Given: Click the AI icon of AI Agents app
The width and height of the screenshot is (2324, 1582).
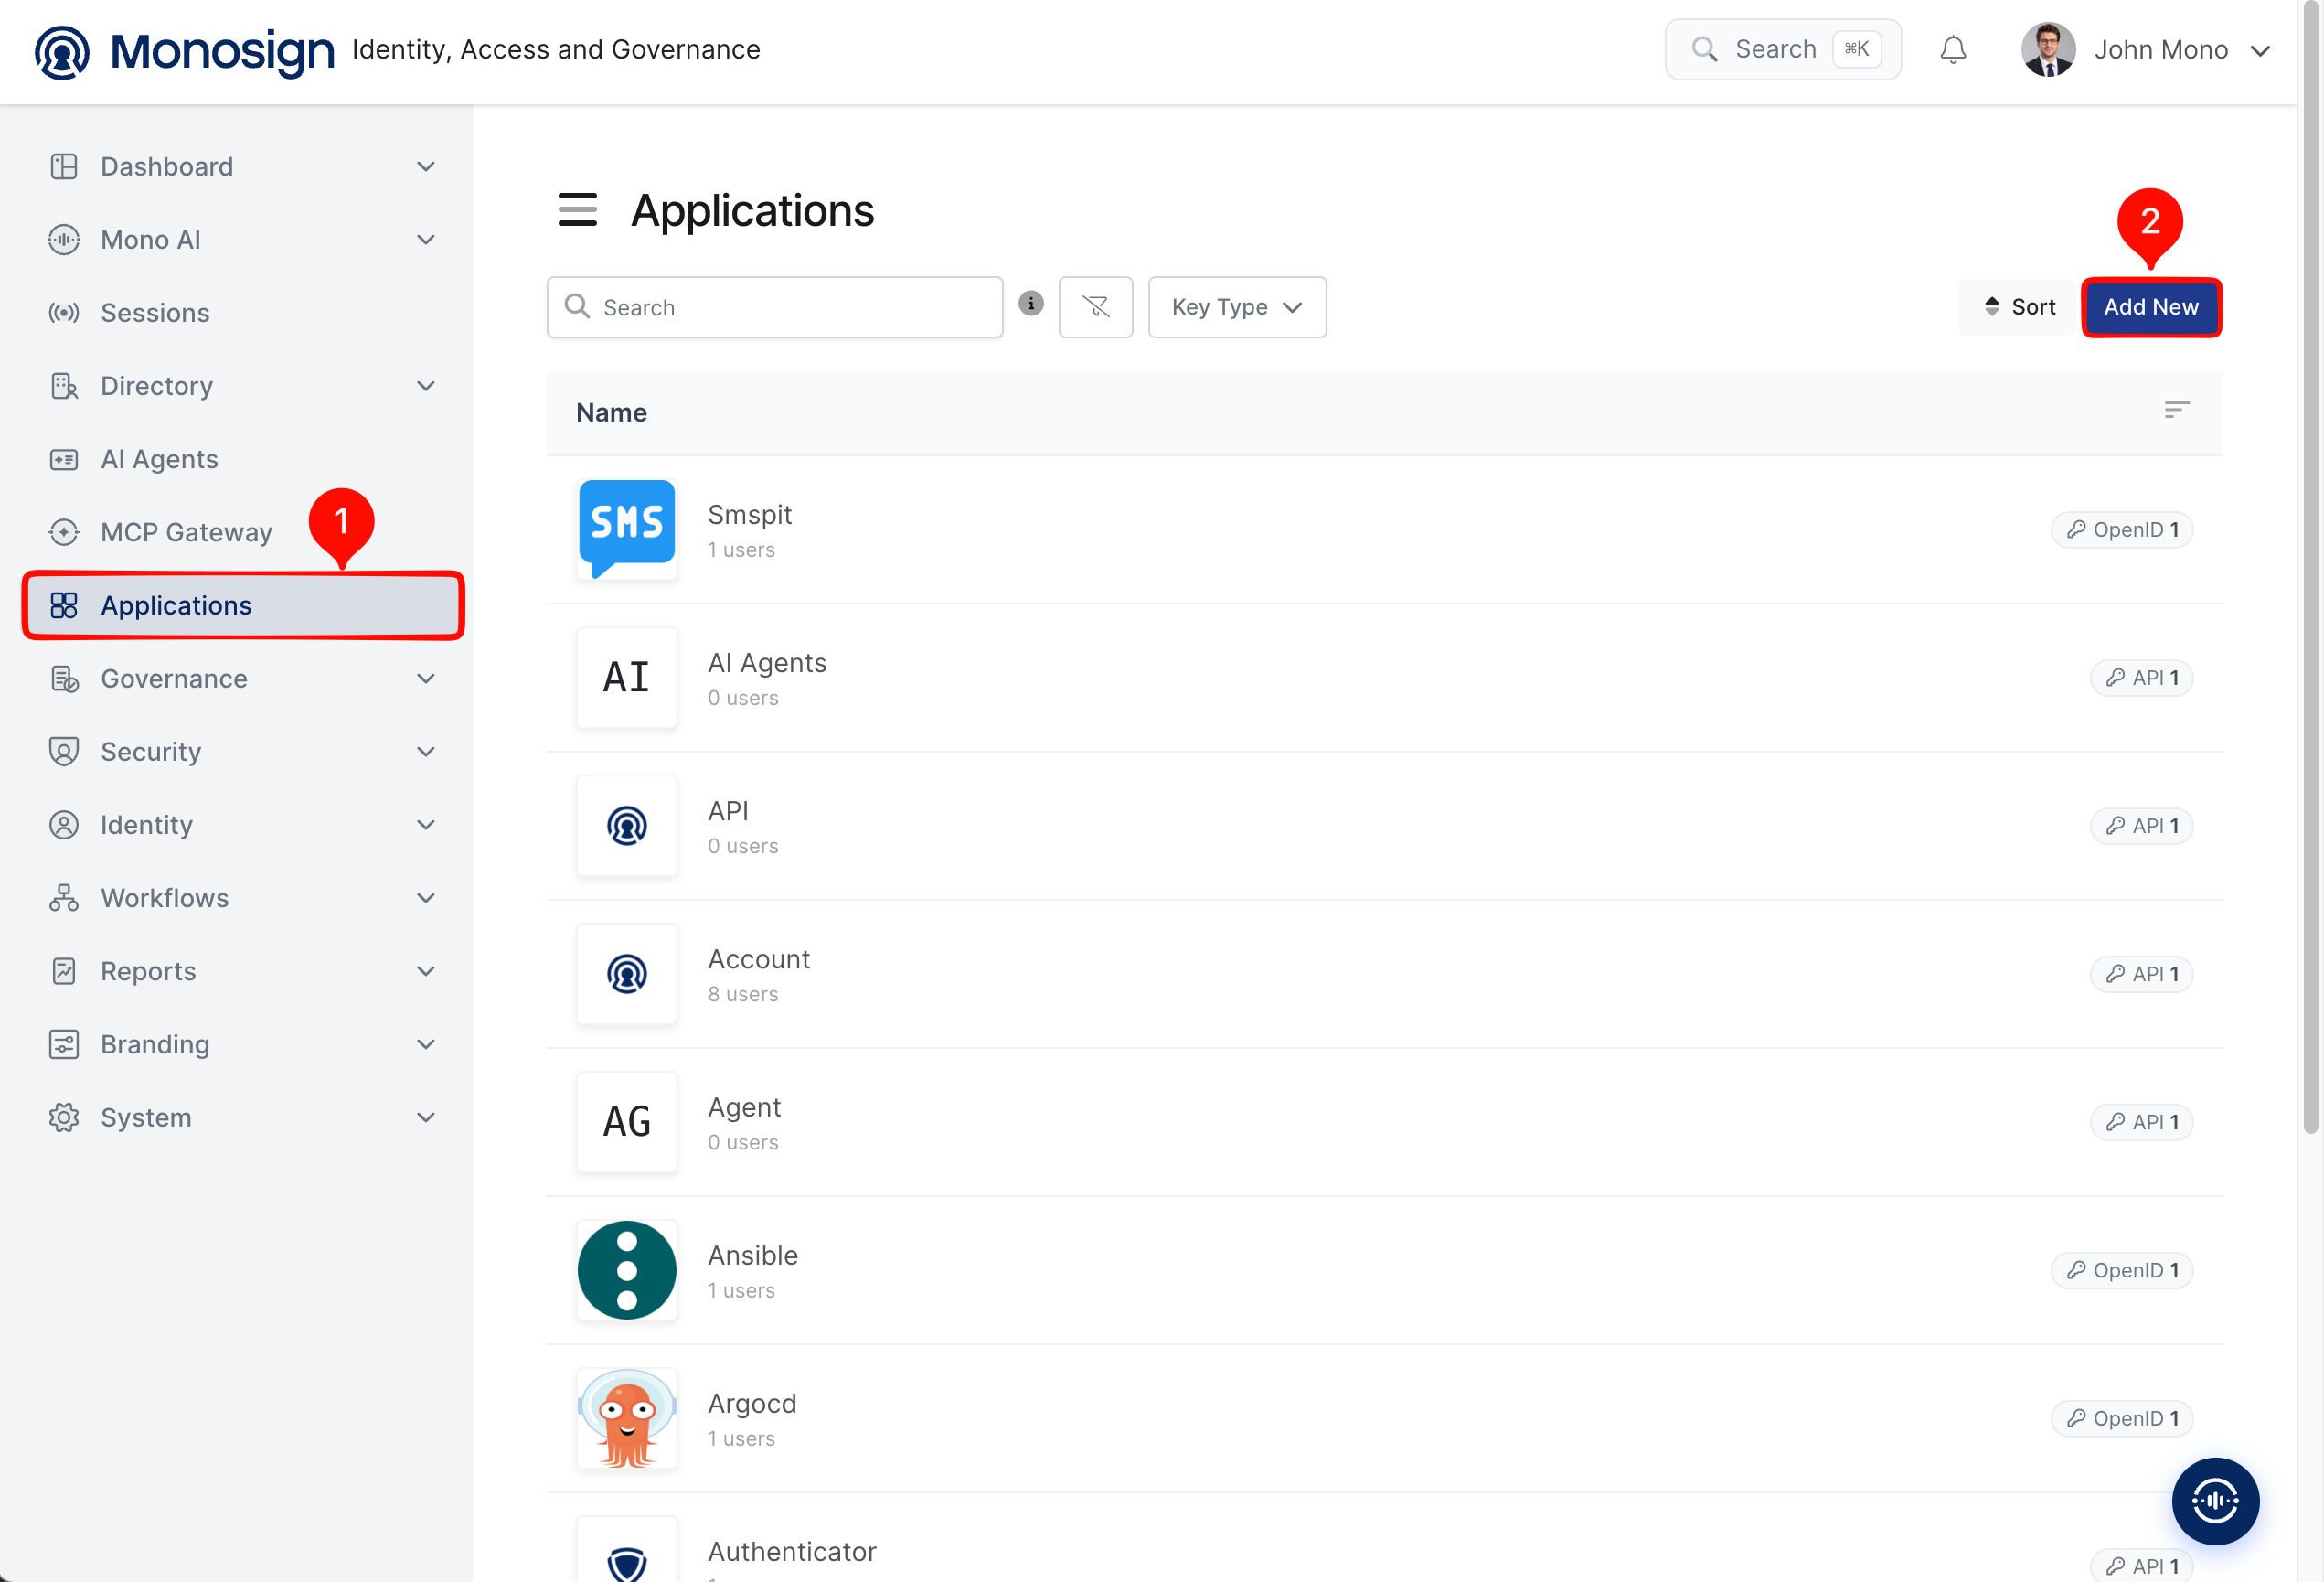Looking at the screenshot, I should click(x=626, y=678).
